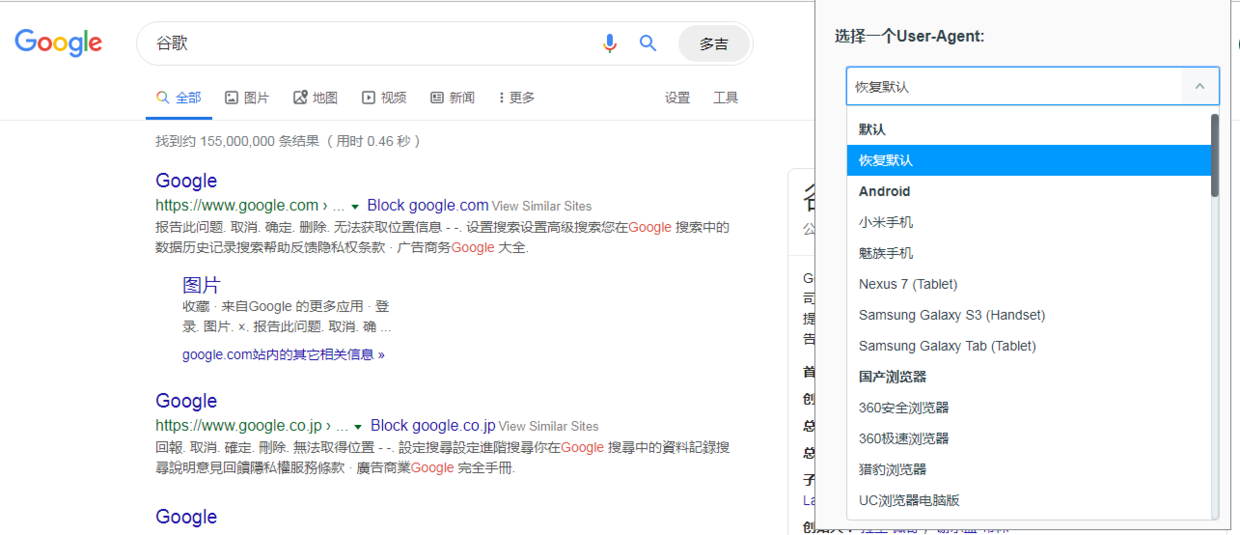Screen dimensions: 1240x535
Task: Switch to the 视频 tab
Action: click(384, 98)
